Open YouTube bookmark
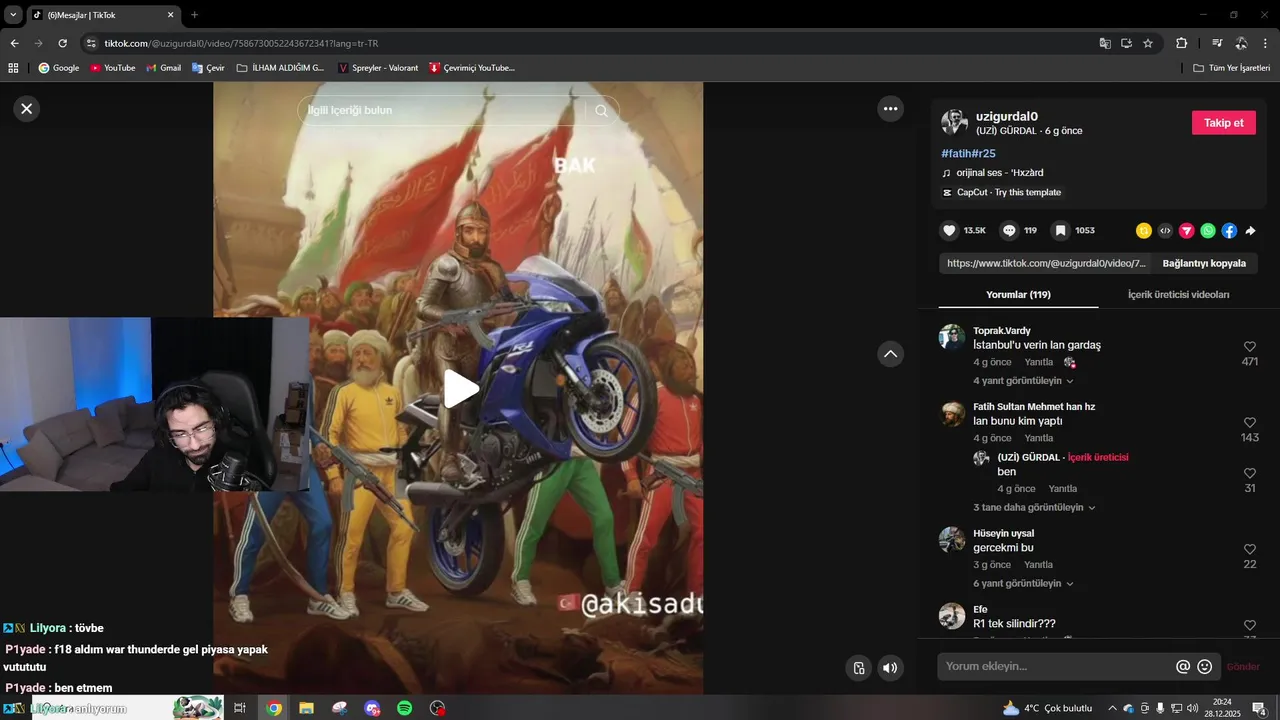This screenshot has height=720, width=1280. [x=113, y=68]
